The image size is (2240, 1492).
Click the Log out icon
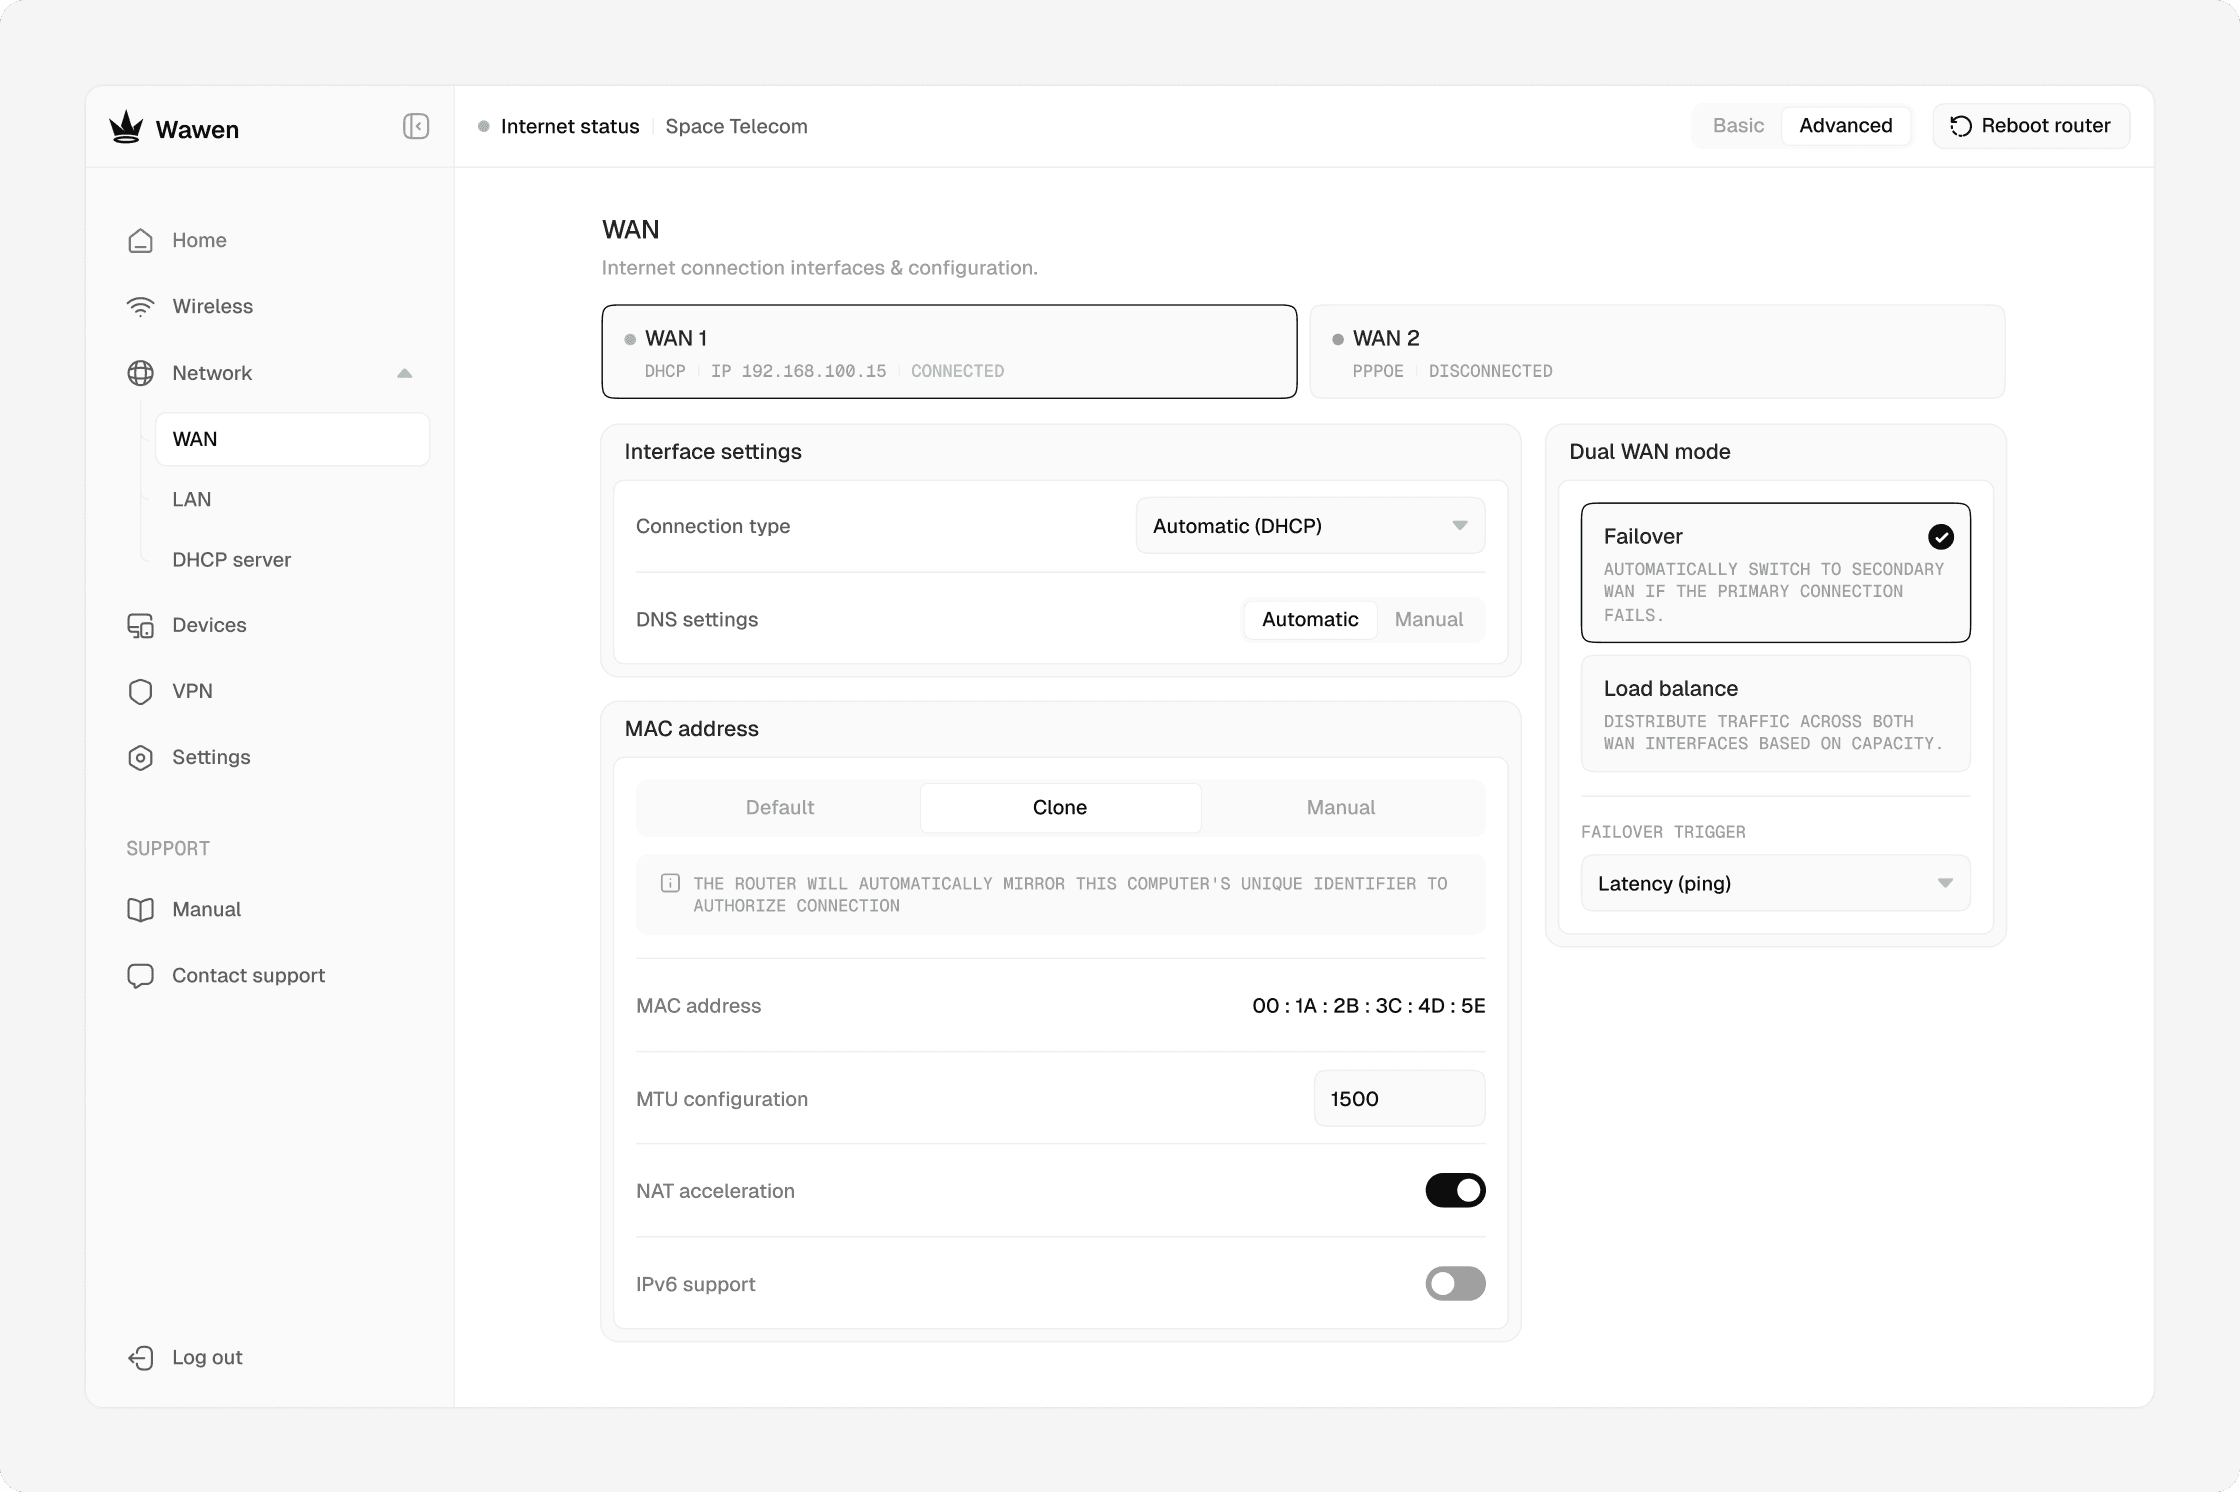(140, 1357)
